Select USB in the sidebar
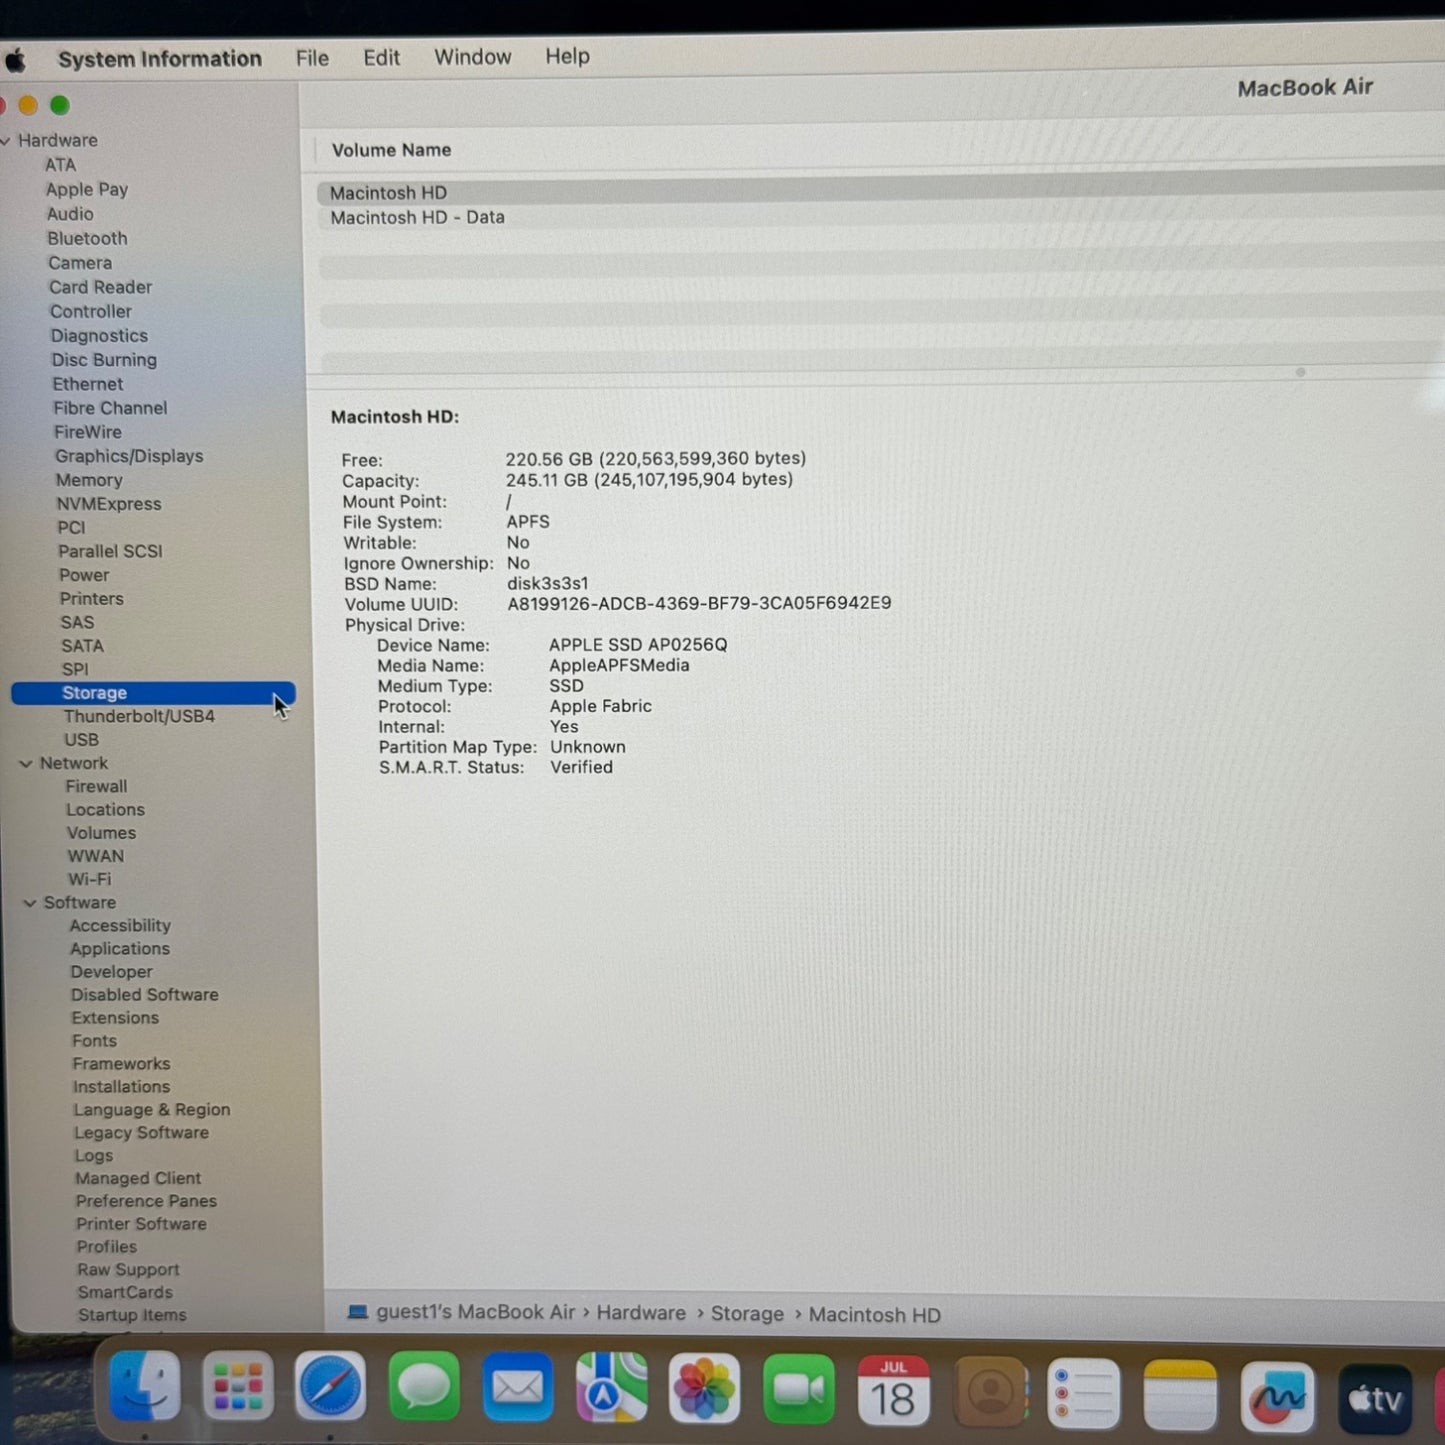 pyautogui.click(x=81, y=740)
